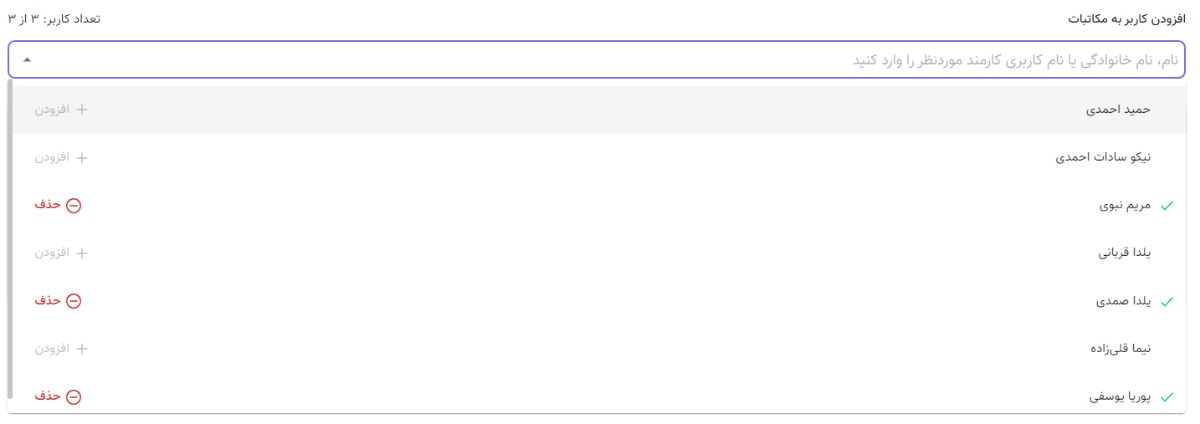Collapse the user list with the arrow
Image resolution: width=1200 pixels, height=424 pixels.
[x=27, y=60]
